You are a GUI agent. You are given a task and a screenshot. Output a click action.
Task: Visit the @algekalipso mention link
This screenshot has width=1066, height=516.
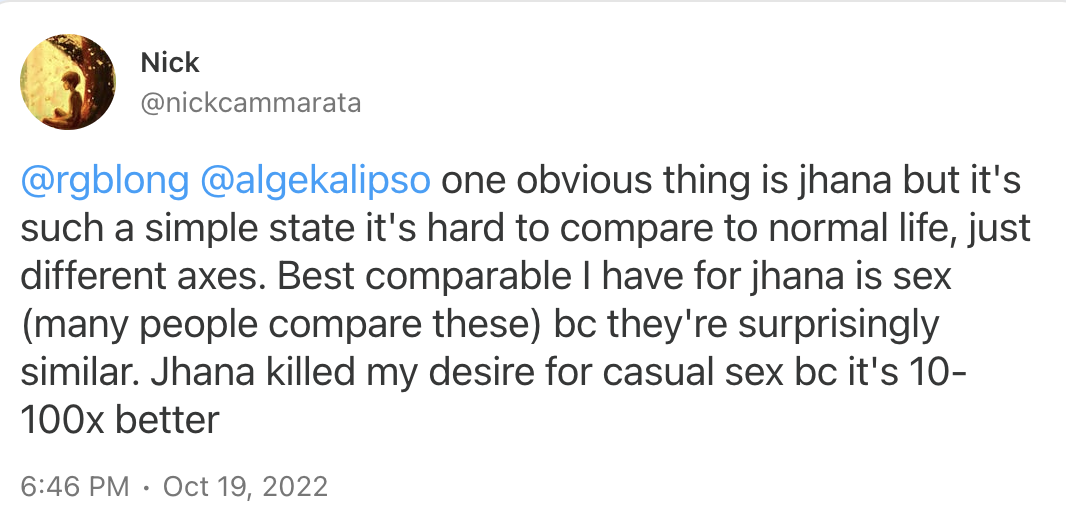pos(315,182)
